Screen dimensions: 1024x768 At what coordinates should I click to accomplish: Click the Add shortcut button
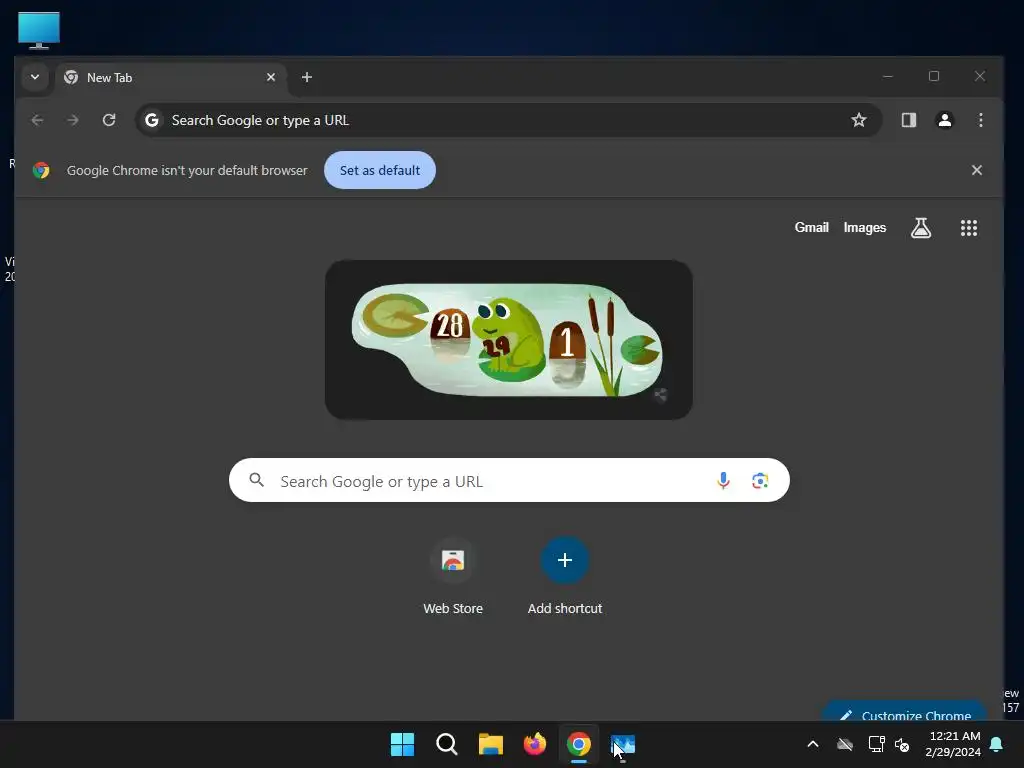[565, 576]
